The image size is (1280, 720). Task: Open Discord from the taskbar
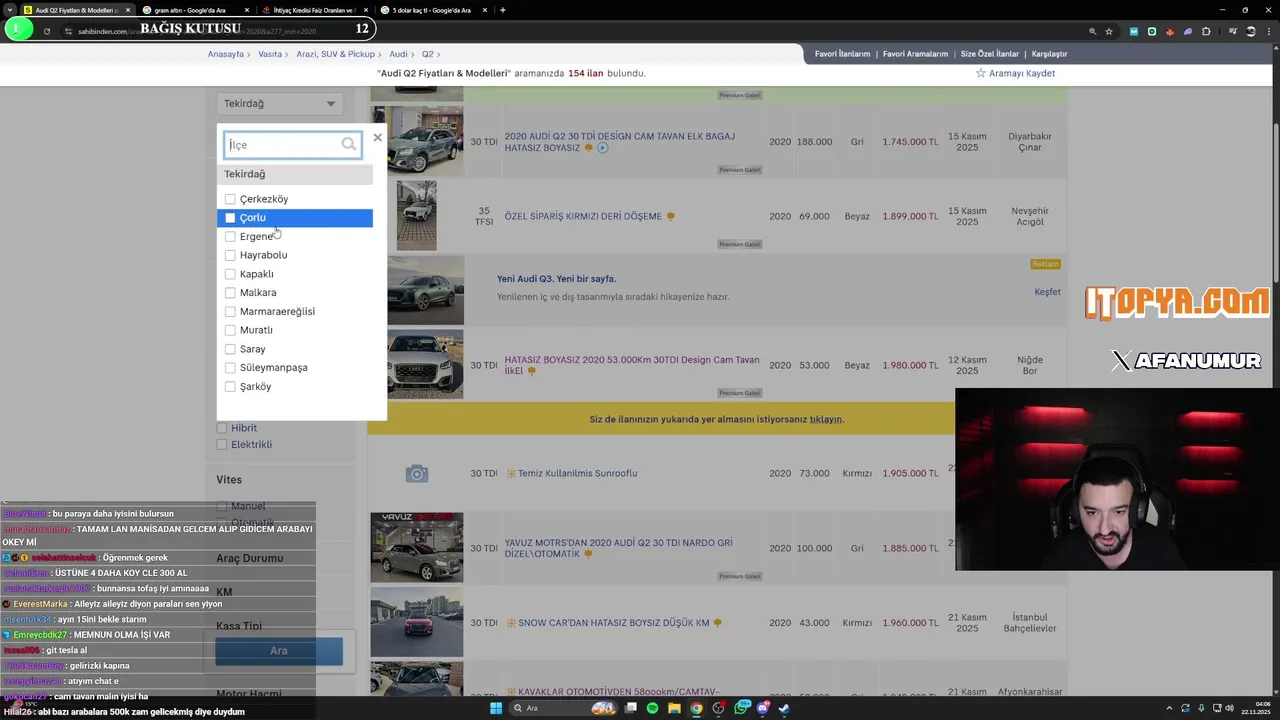[763, 708]
